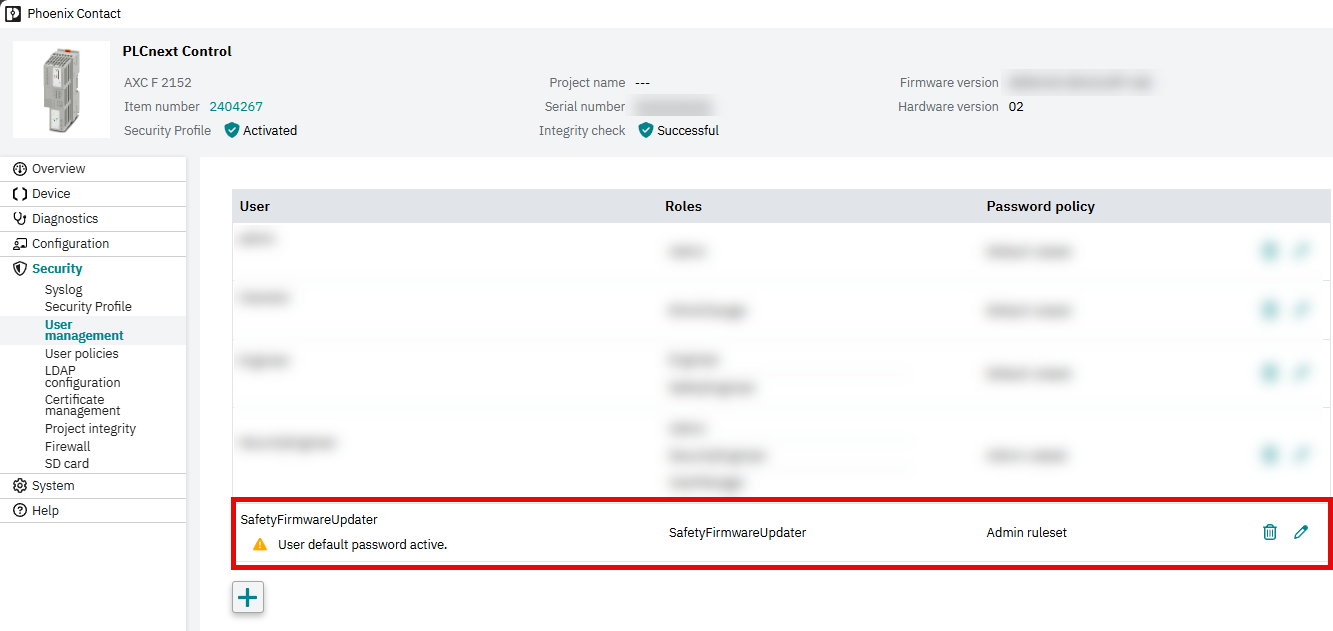Open SD card page
Image resolution: width=1333 pixels, height=631 pixels.
click(67, 464)
